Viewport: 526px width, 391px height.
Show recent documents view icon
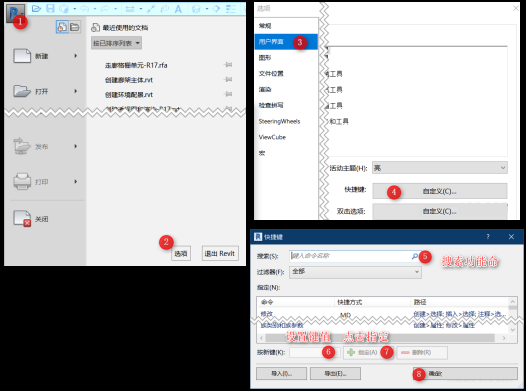point(62,27)
